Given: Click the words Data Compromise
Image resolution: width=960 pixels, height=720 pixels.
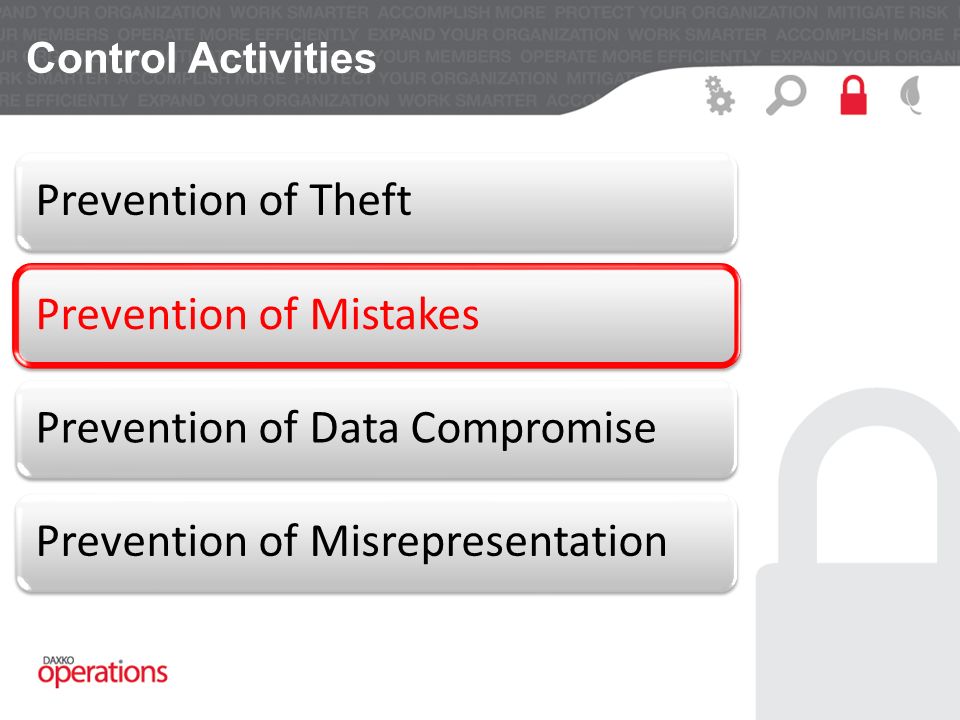Looking at the screenshot, I should point(483,427).
